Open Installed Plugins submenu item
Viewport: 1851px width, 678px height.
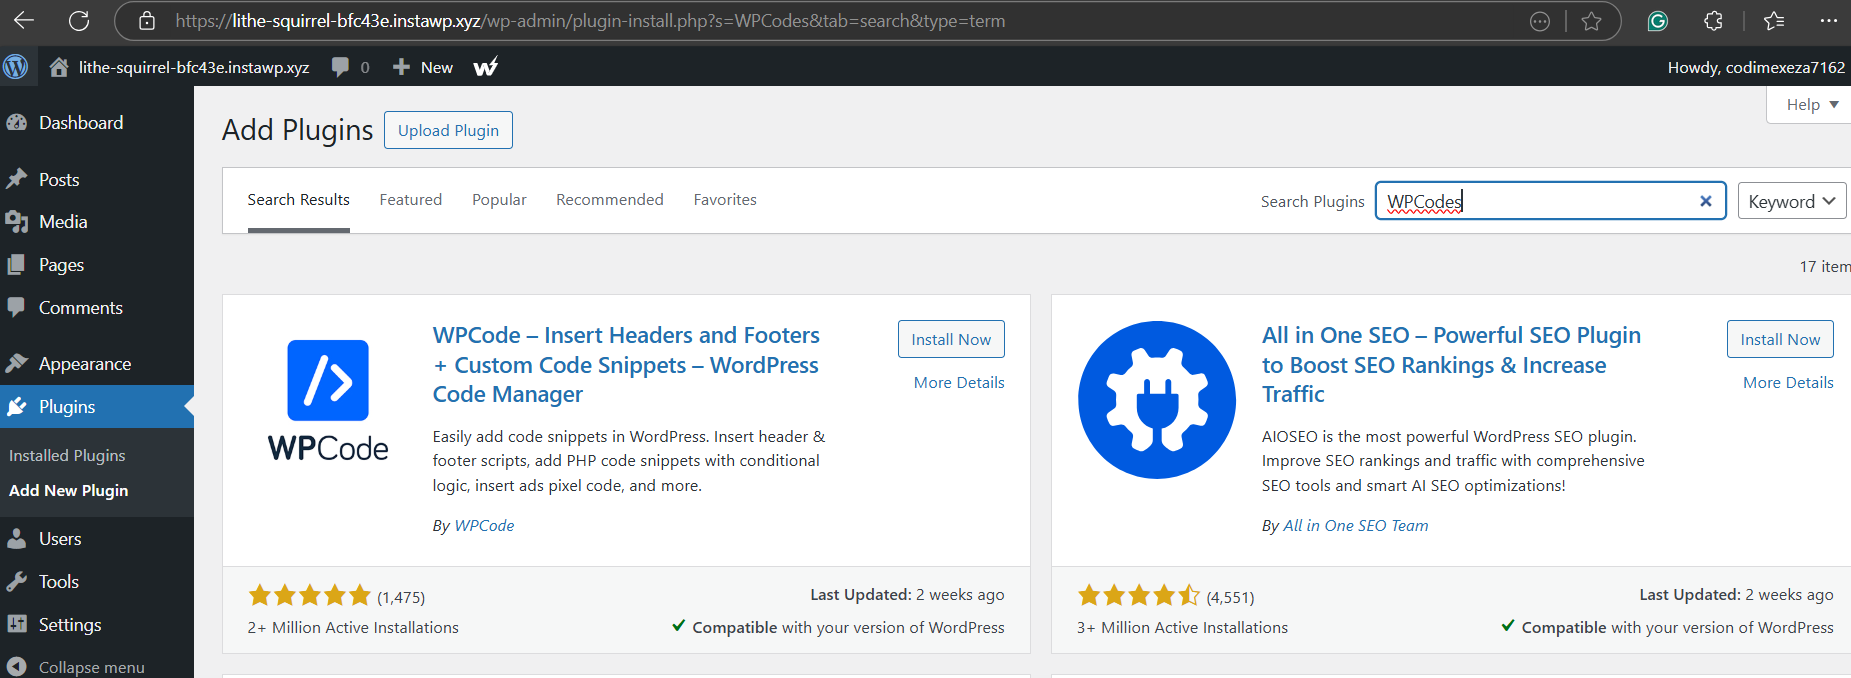(x=67, y=455)
